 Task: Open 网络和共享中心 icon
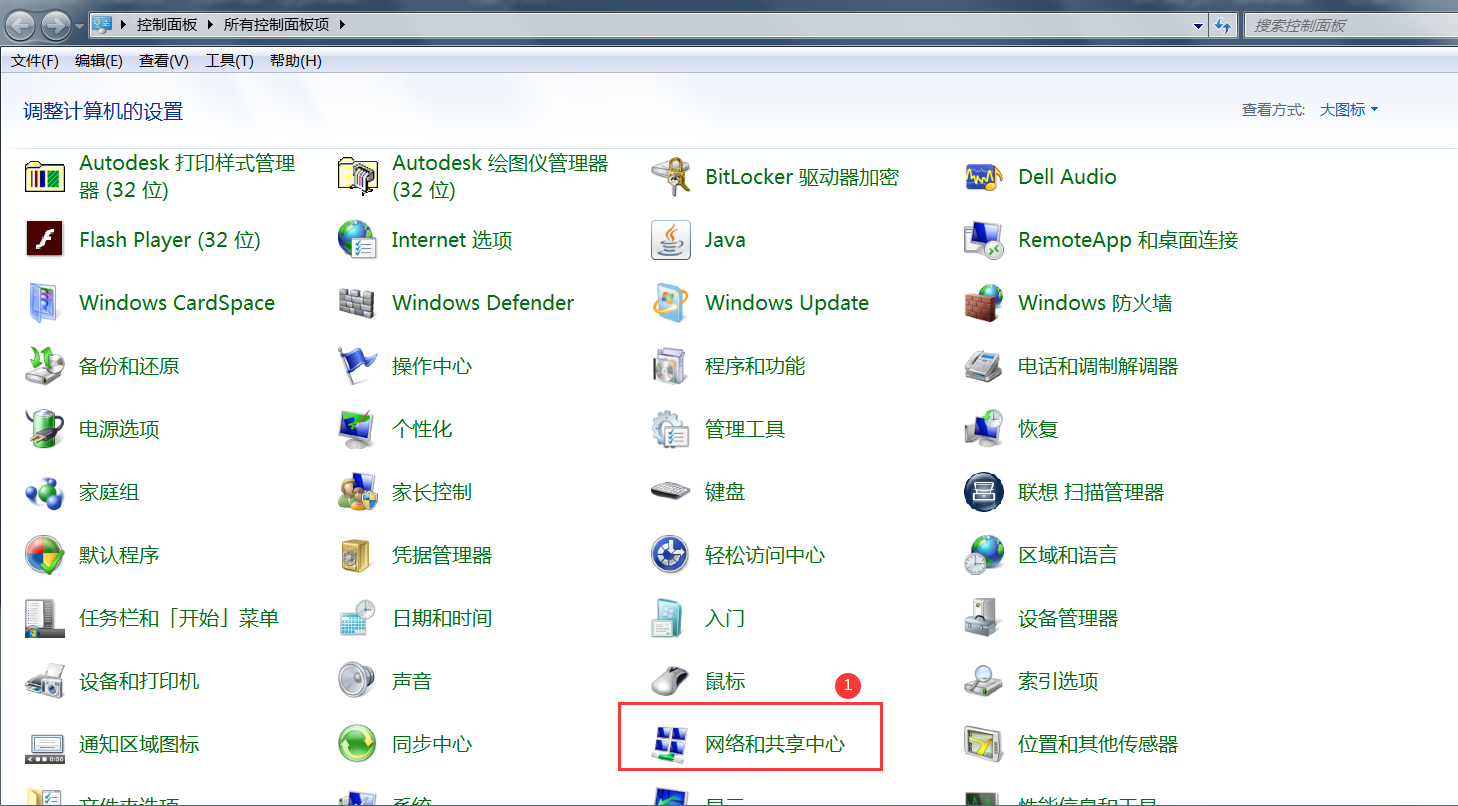[x=670, y=744]
